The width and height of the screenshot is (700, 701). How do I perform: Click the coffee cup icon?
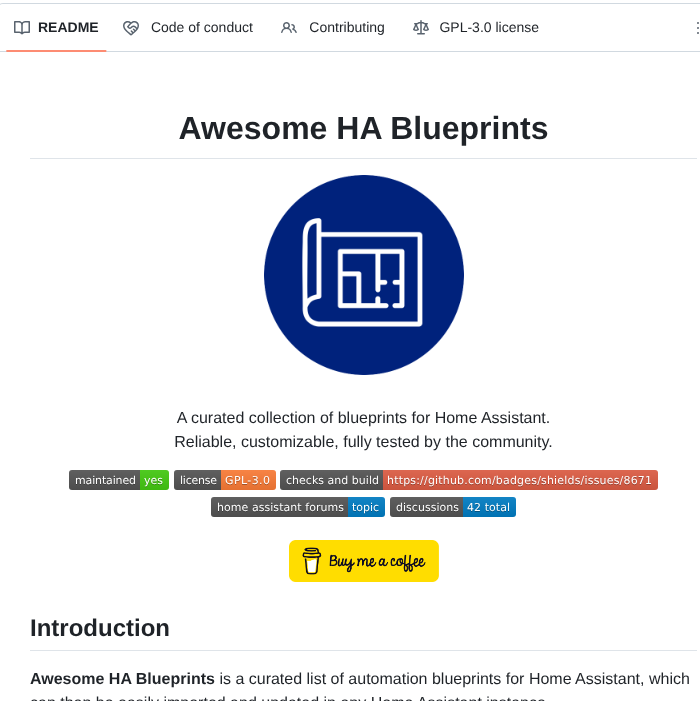pyautogui.click(x=312, y=561)
